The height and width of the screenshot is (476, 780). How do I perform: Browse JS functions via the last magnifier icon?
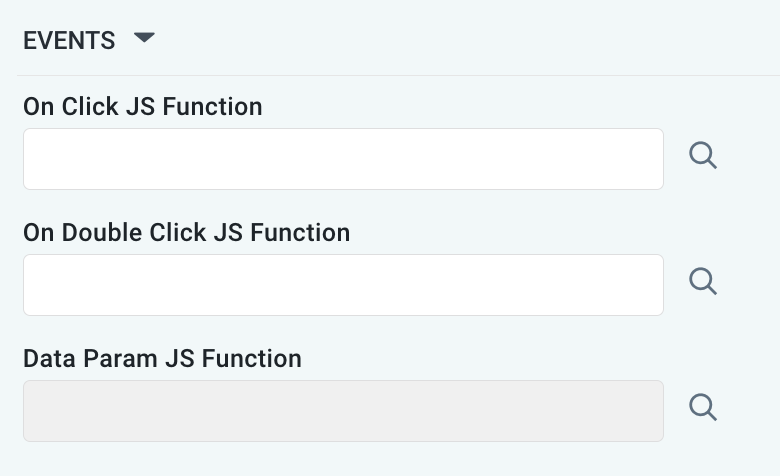coord(703,407)
